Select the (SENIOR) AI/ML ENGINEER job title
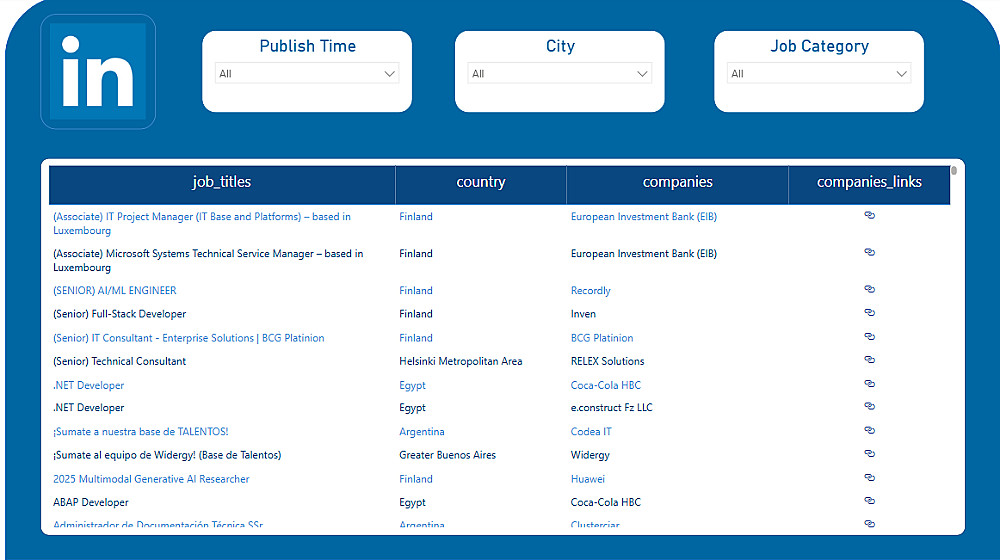 coord(115,291)
